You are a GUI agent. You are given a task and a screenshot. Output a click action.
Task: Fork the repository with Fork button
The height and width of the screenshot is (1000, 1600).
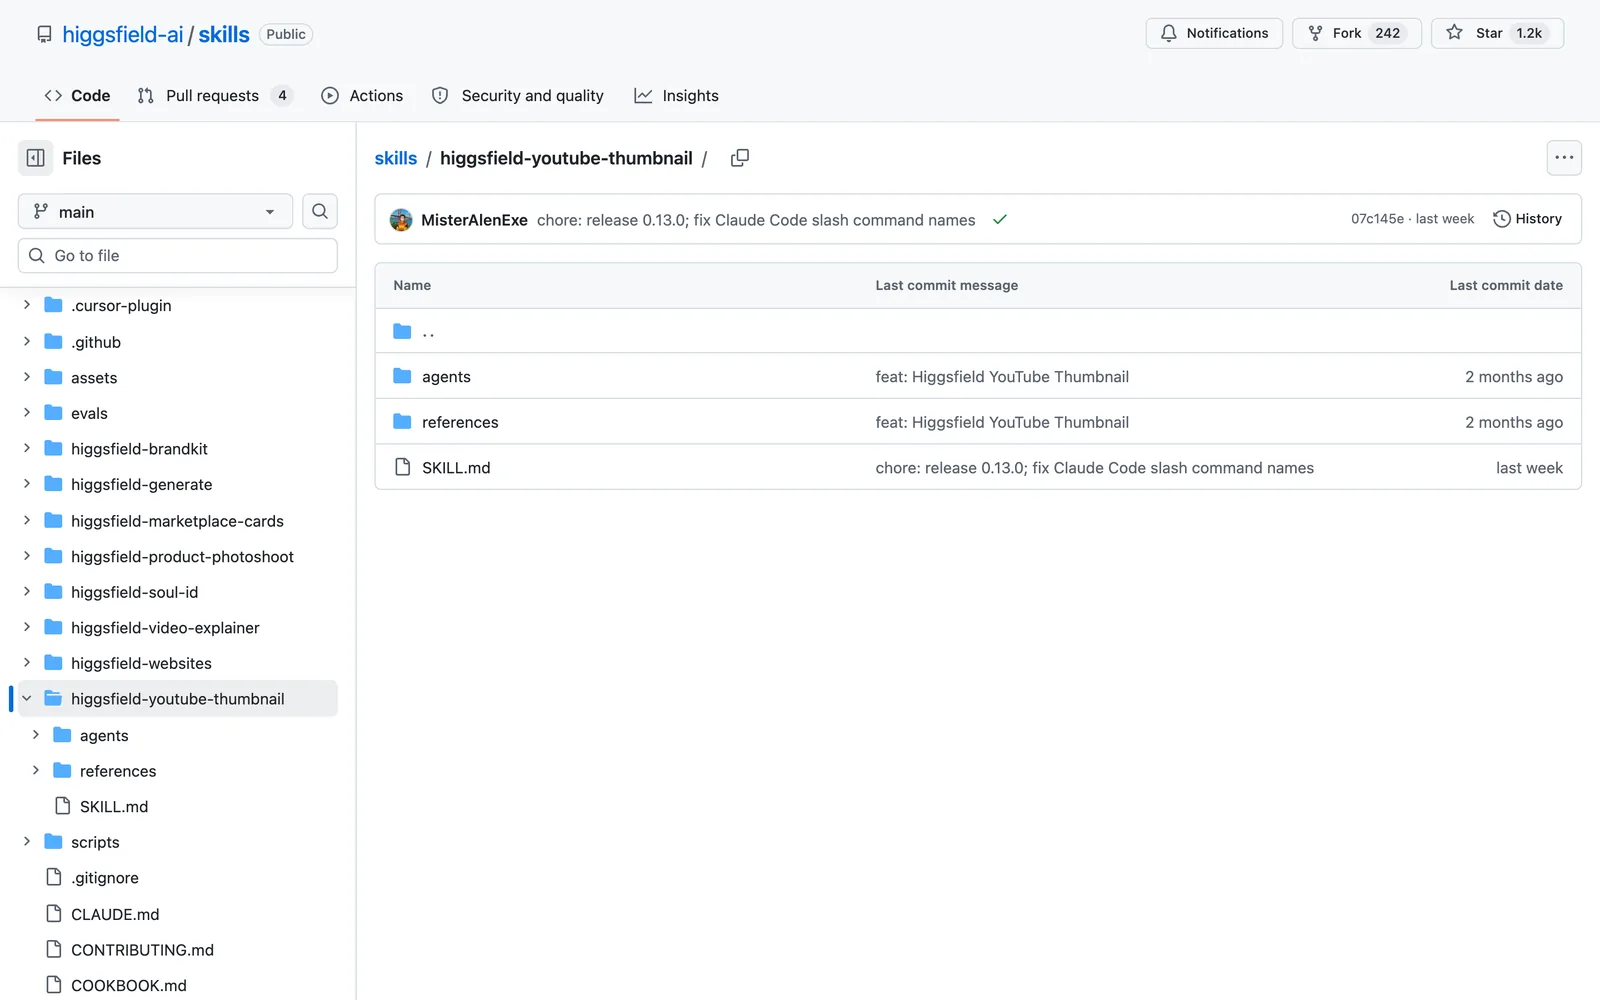(1356, 33)
